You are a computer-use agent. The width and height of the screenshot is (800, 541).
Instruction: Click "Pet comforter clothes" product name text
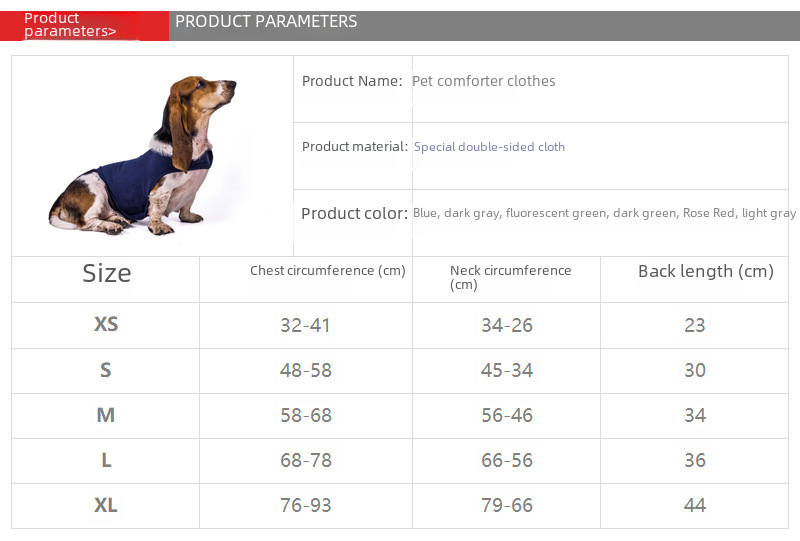484,81
